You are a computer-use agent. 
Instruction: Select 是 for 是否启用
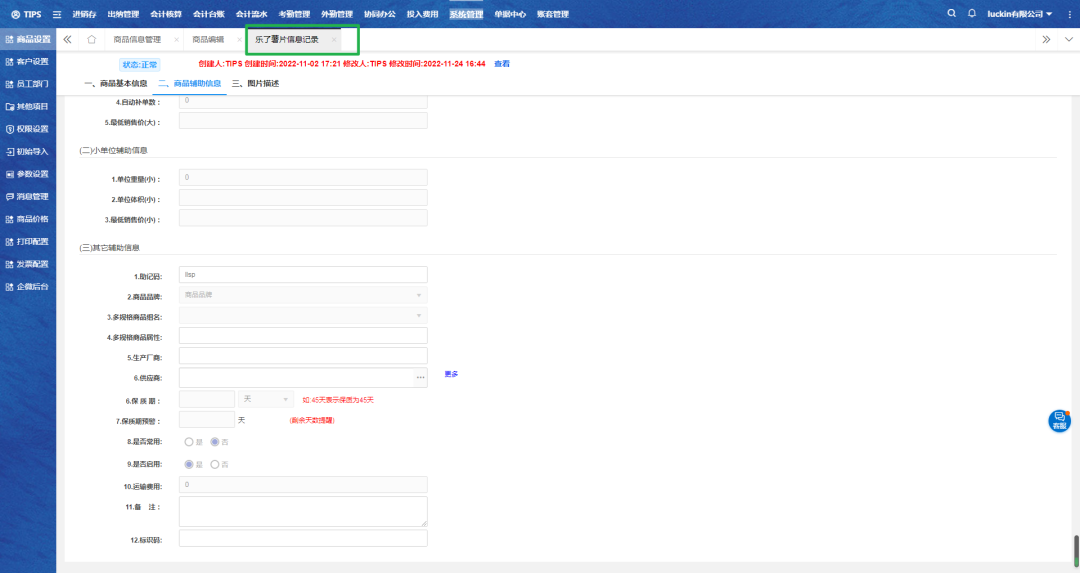tap(189, 464)
